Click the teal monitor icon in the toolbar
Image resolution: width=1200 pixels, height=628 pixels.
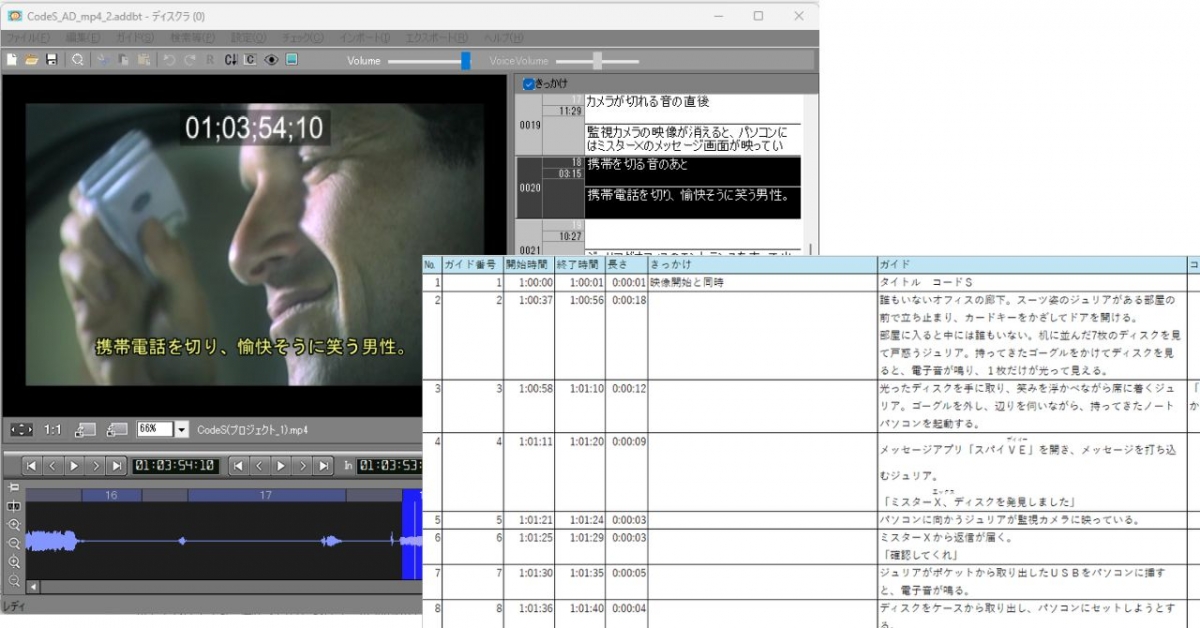[291, 60]
